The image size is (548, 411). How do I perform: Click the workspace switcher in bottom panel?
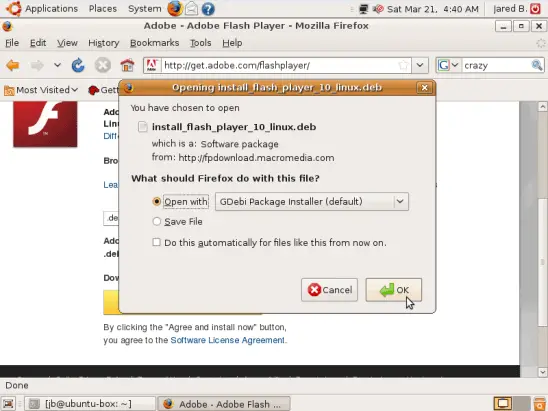point(511,404)
